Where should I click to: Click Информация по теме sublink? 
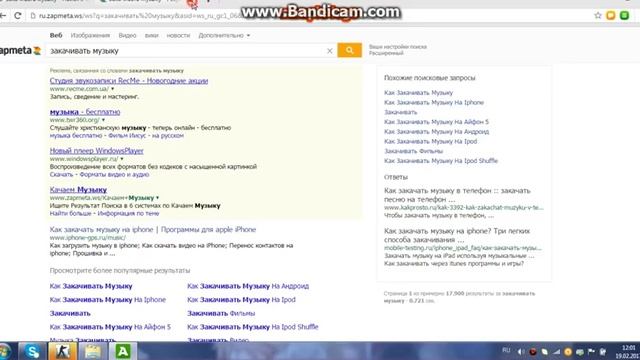(x=128, y=213)
